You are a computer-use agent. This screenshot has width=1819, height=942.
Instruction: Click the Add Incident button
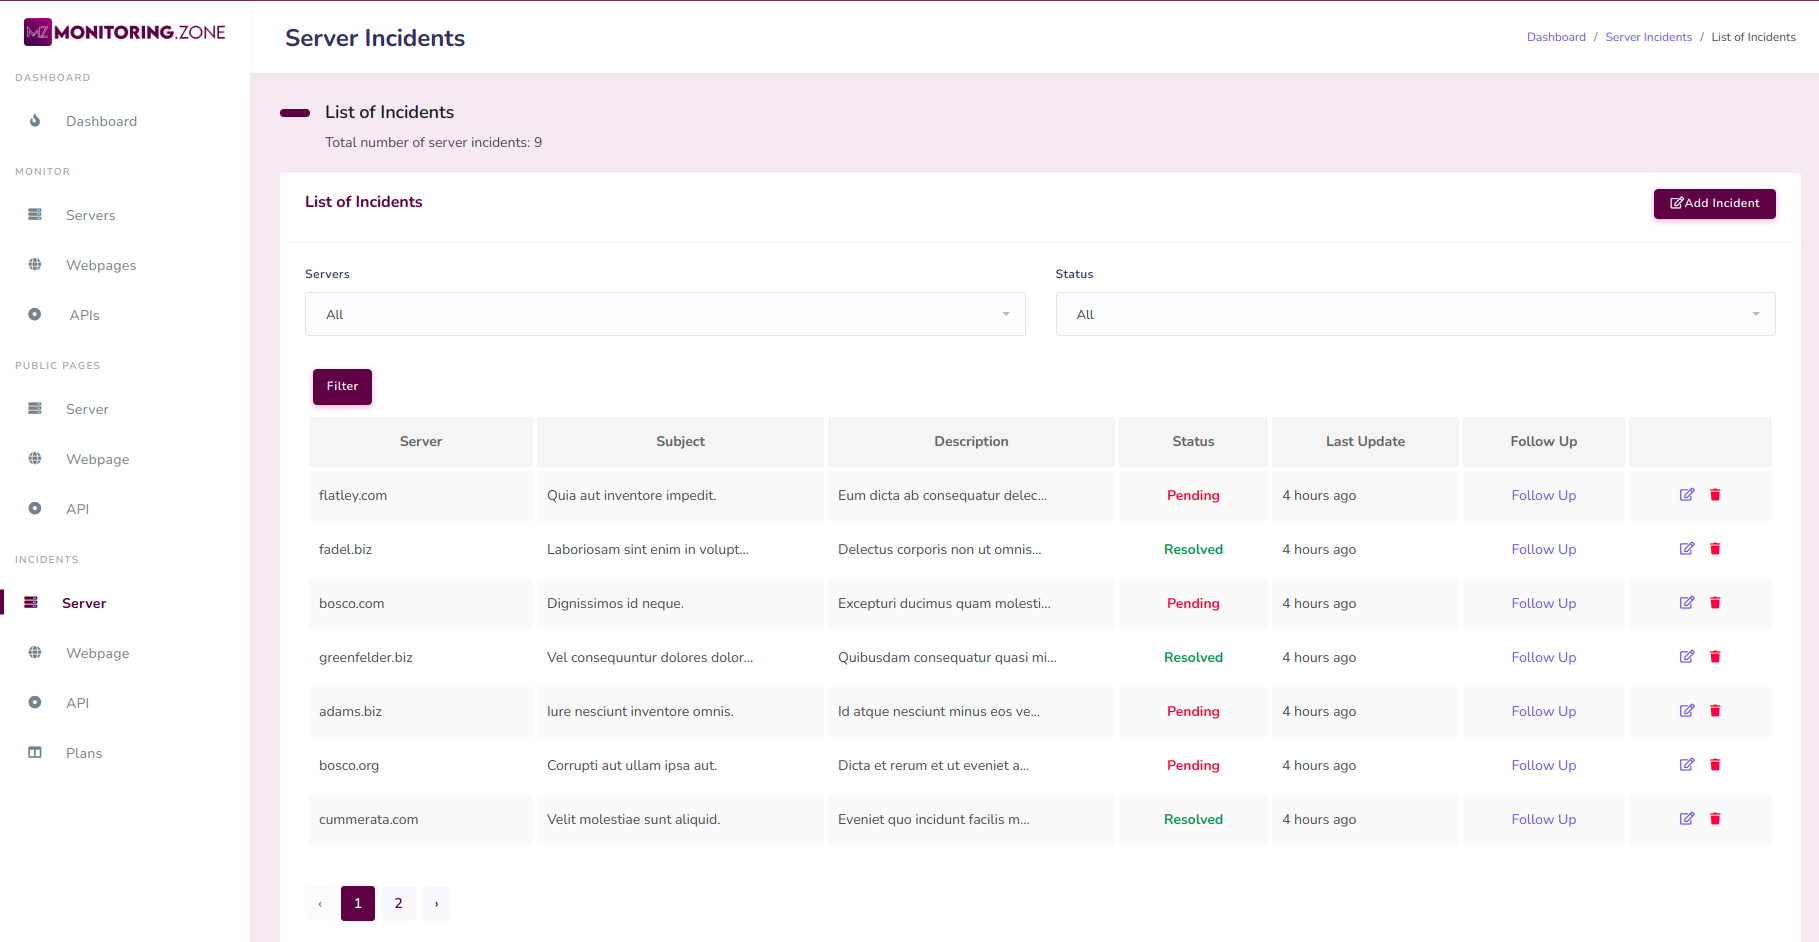[x=1714, y=203]
